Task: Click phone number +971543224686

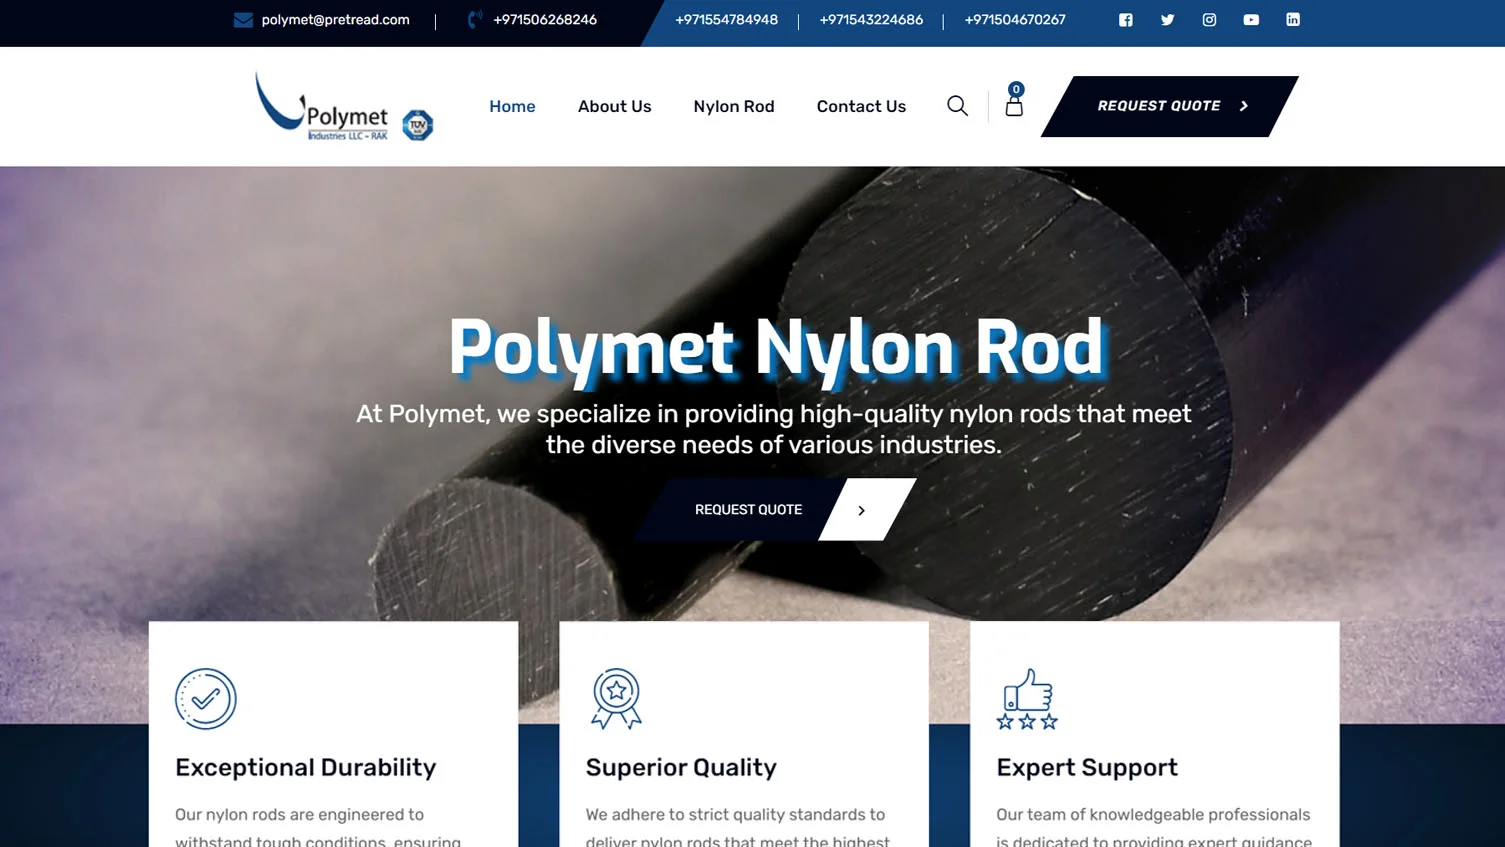Action: click(871, 20)
